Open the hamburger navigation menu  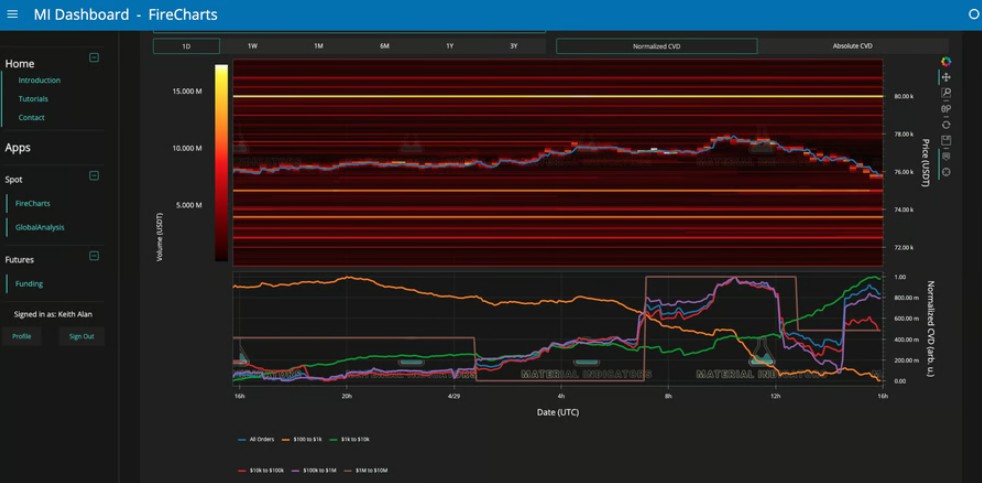click(x=12, y=14)
